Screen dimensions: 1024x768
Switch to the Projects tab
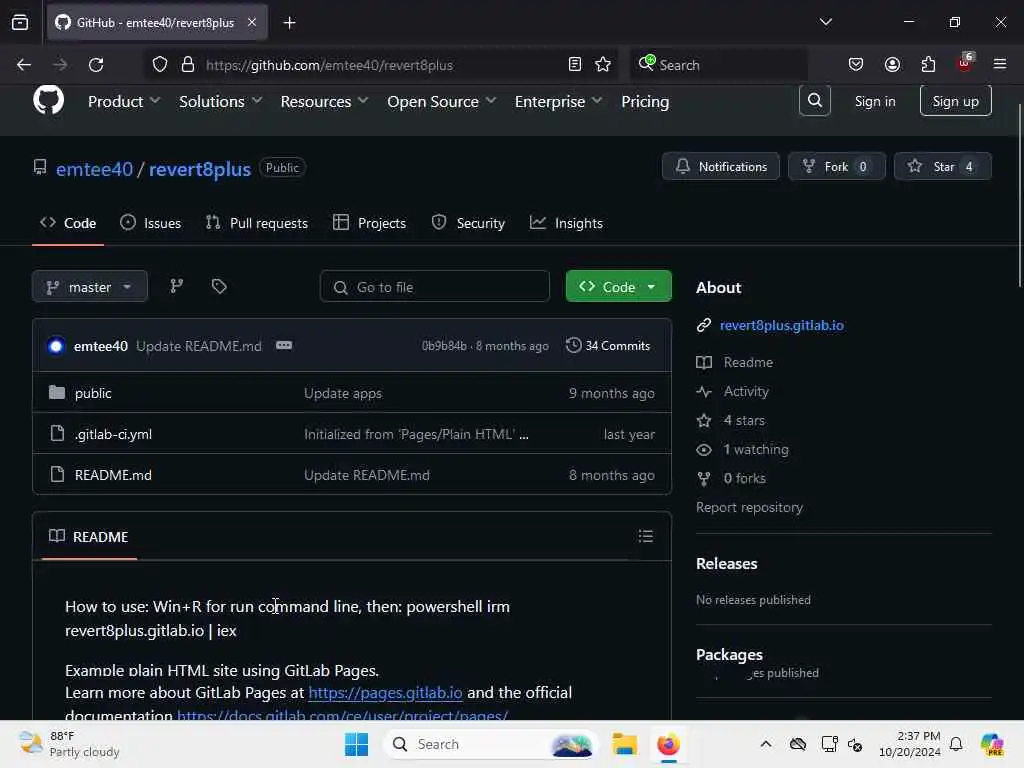(x=370, y=223)
